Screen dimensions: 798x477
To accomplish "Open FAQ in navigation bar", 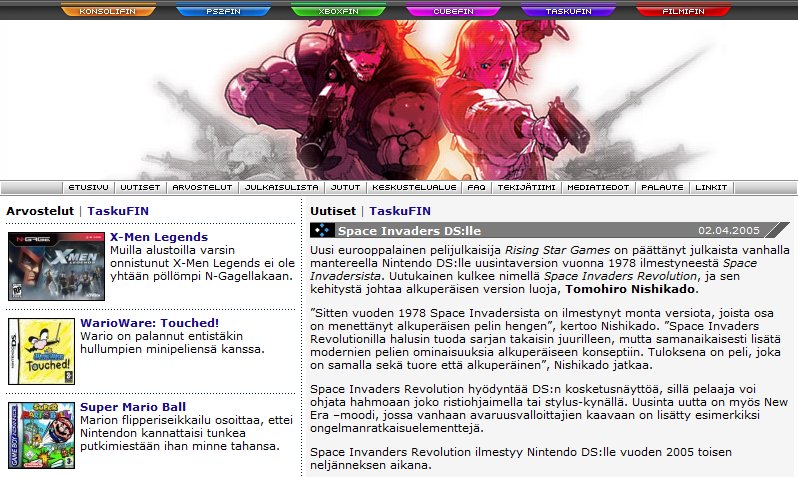I will (476, 187).
